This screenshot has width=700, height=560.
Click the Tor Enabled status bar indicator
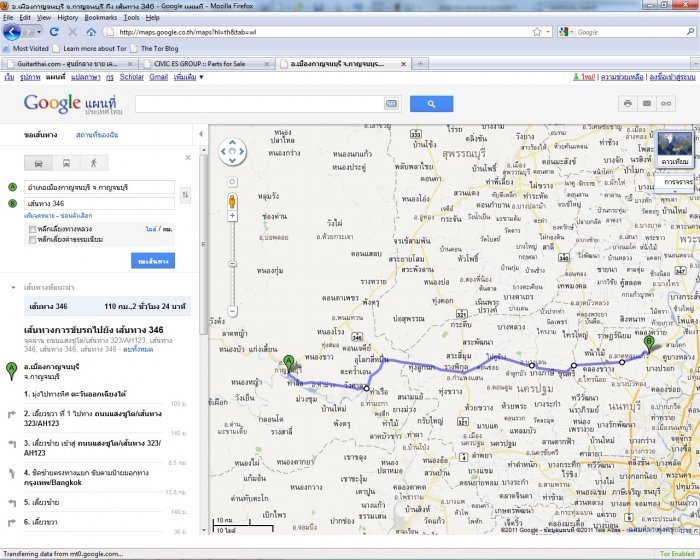click(677, 554)
